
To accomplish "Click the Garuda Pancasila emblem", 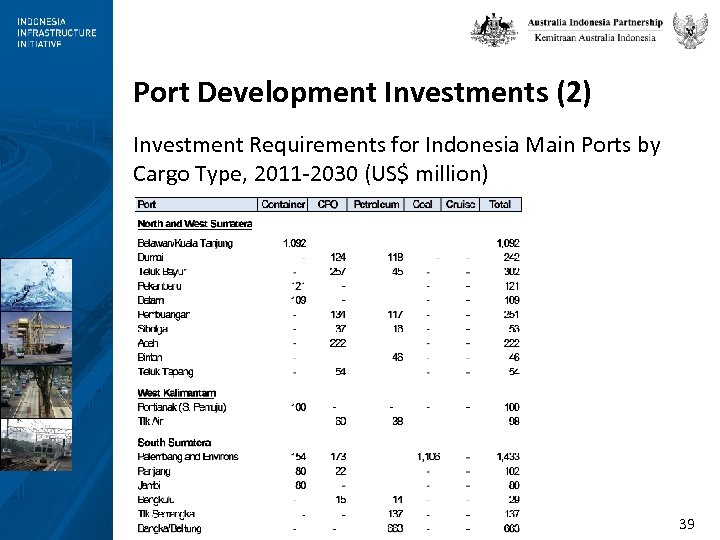I will pyautogui.click(x=690, y=30).
